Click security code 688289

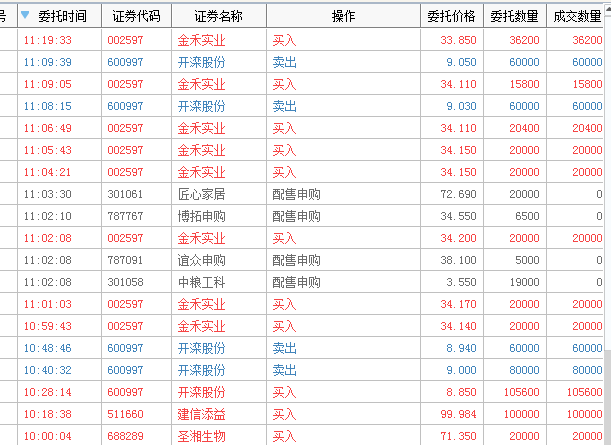(x=125, y=436)
